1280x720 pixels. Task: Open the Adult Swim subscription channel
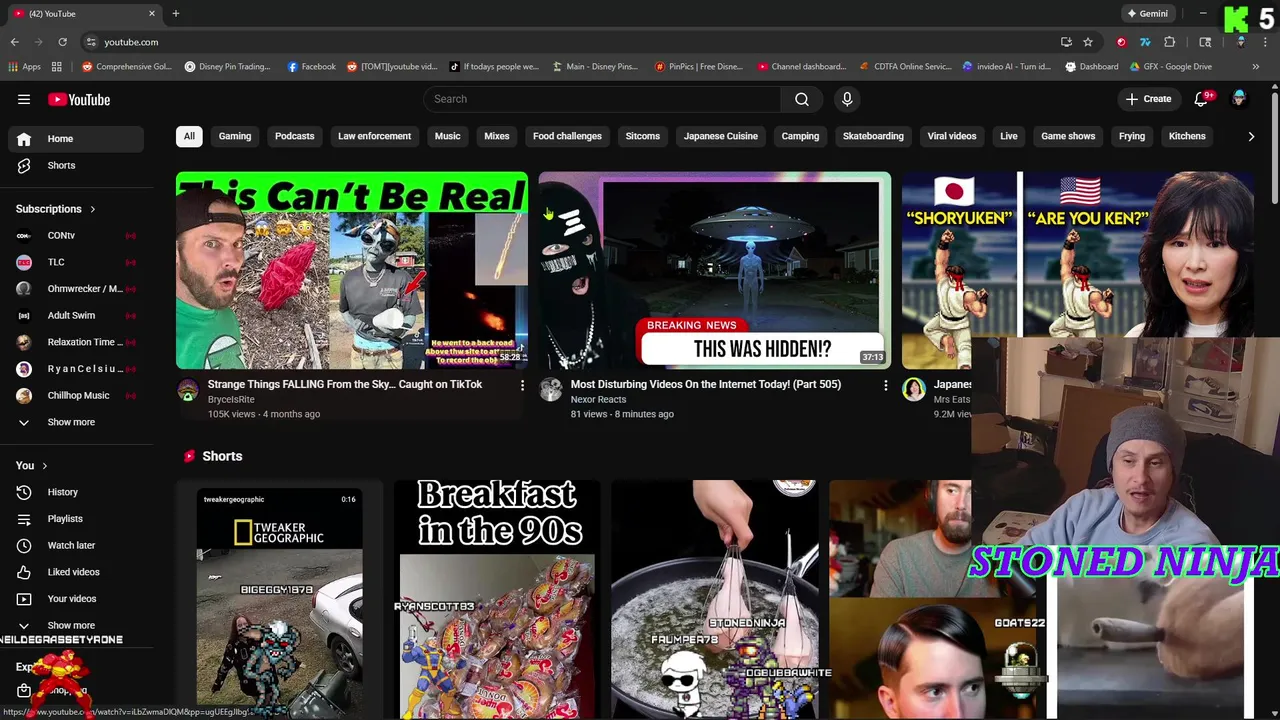pyautogui.click(x=72, y=316)
